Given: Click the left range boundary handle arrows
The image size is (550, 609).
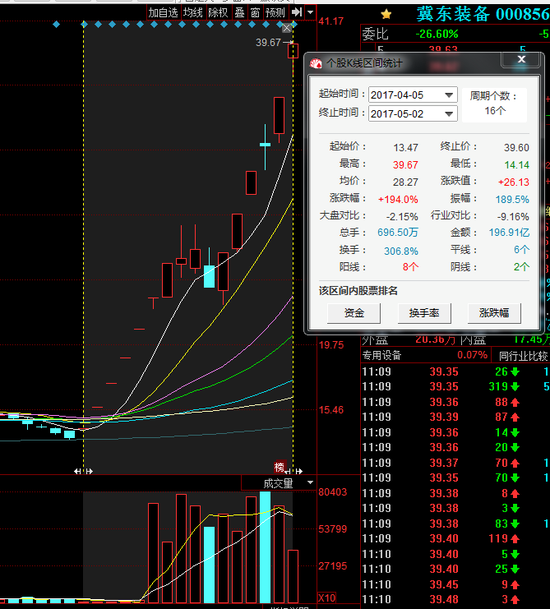Looking at the screenshot, I should pyautogui.click(x=84, y=471).
